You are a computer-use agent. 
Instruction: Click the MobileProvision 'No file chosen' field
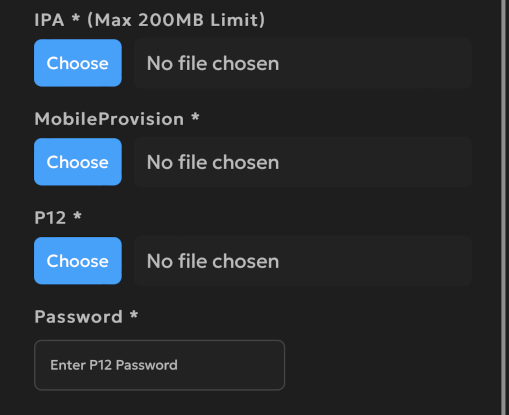(303, 162)
